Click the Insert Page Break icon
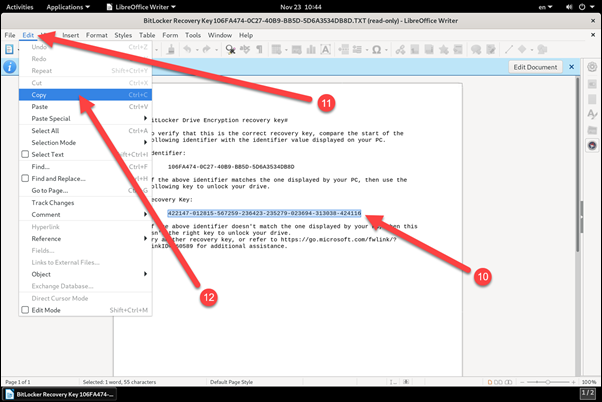 (344, 50)
